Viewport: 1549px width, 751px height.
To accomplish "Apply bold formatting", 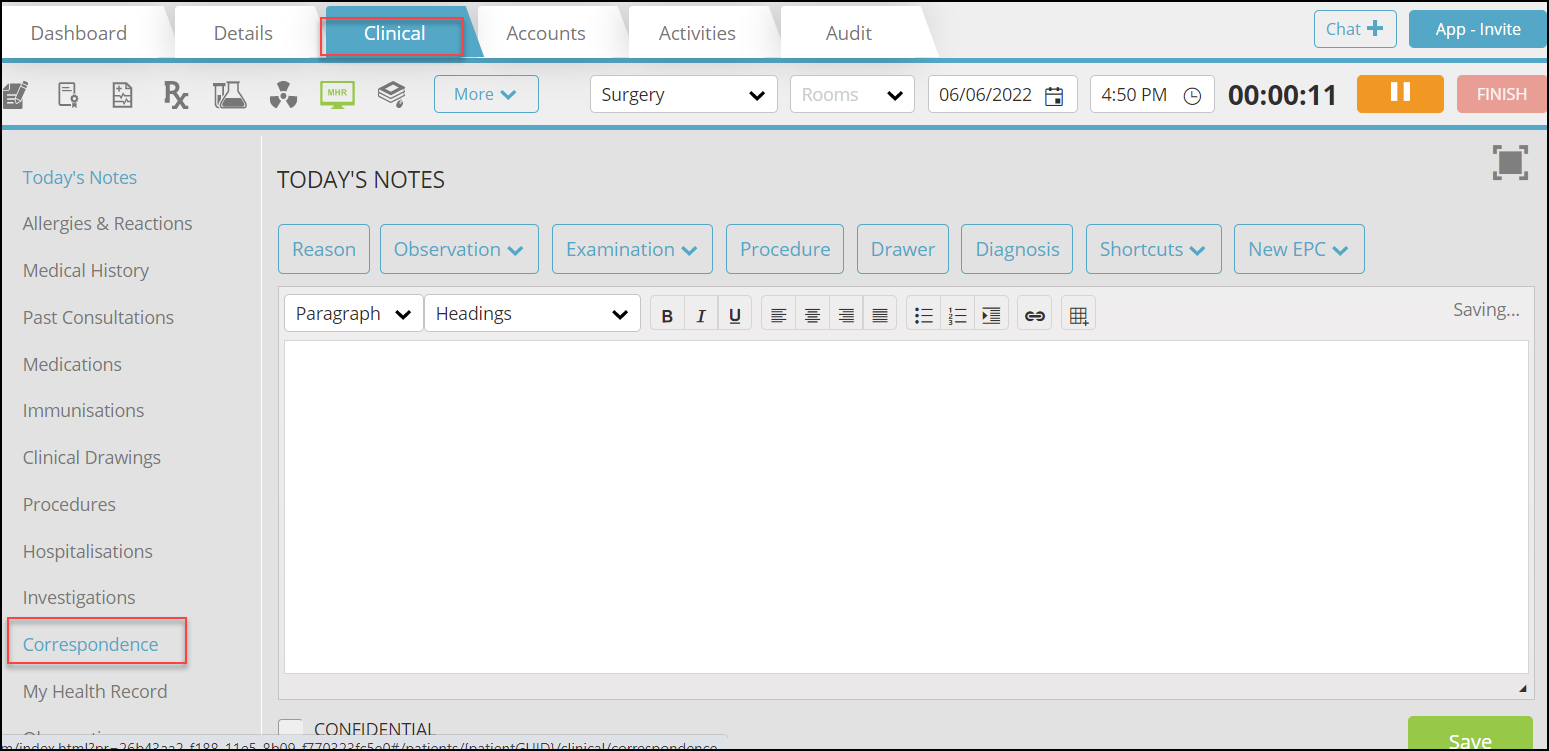I will pos(667,315).
